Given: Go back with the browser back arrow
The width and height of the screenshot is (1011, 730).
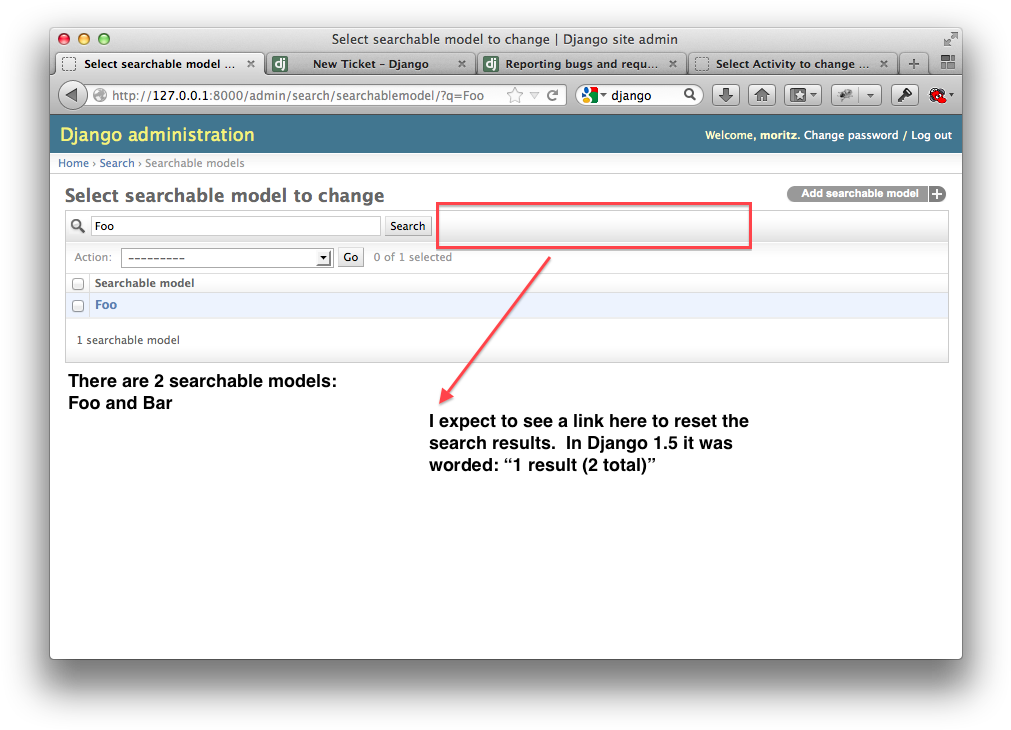Looking at the screenshot, I should 72,95.
